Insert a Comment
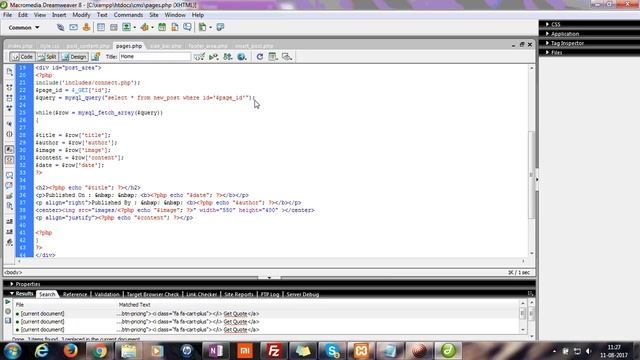640x360 pixels. [x=187, y=27]
